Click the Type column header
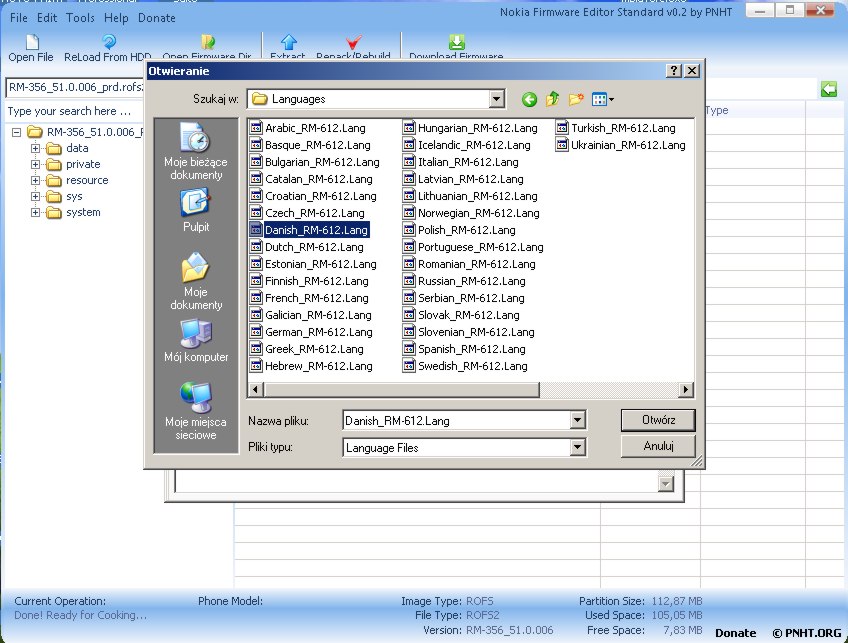Viewport: 848px width, 643px height. 717,110
